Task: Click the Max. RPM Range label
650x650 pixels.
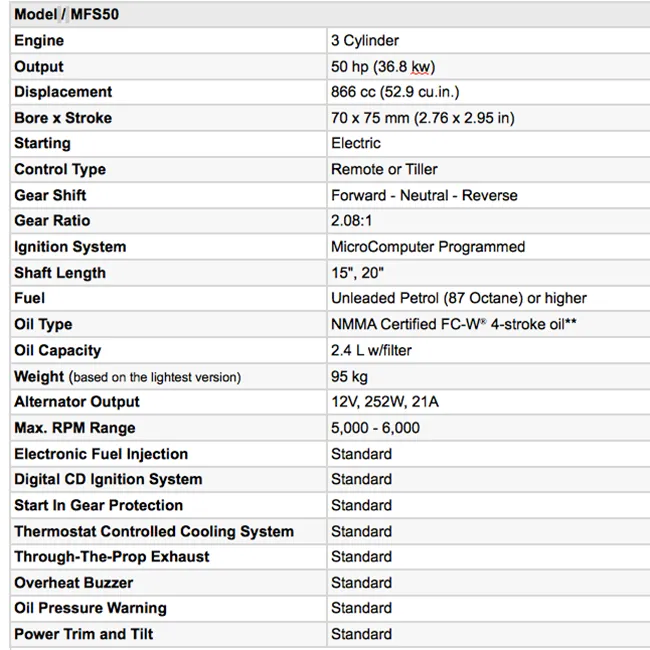Action: click(75, 428)
